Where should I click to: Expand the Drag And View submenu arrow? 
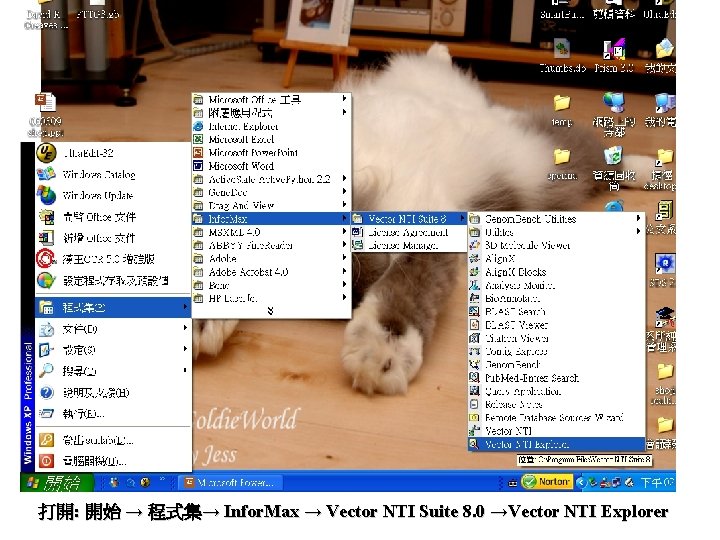click(344, 205)
